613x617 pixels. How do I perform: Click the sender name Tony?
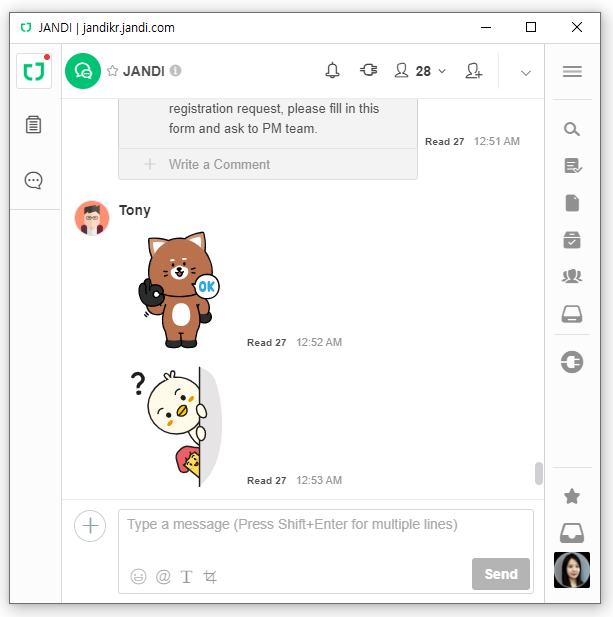click(135, 210)
